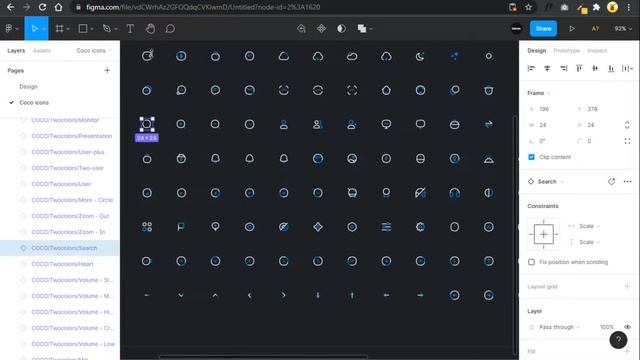
Task: Reload the browser page
Action: click(42, 7)
